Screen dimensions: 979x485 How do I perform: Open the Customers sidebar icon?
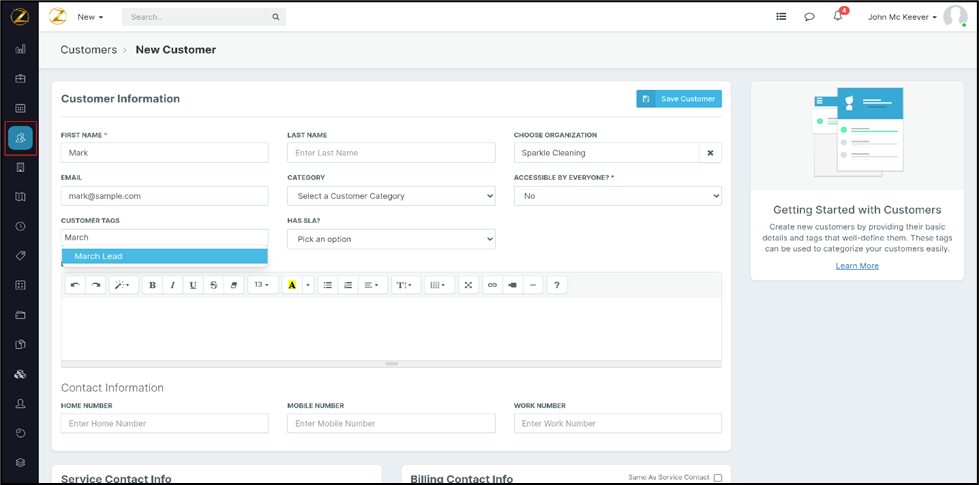pyautogui.click(x=20, y=138)
